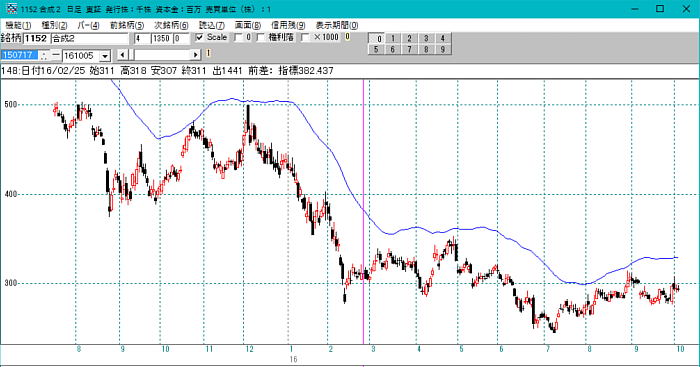
Task: Click month label 7 on time axis
Action: (547, 349)
